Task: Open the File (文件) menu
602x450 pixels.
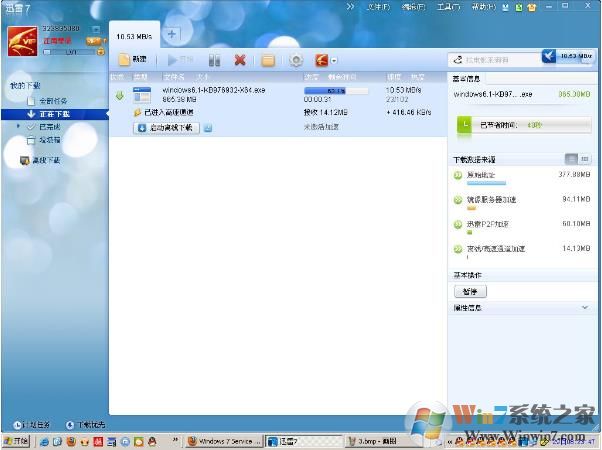Action: (x=378, y=7)
